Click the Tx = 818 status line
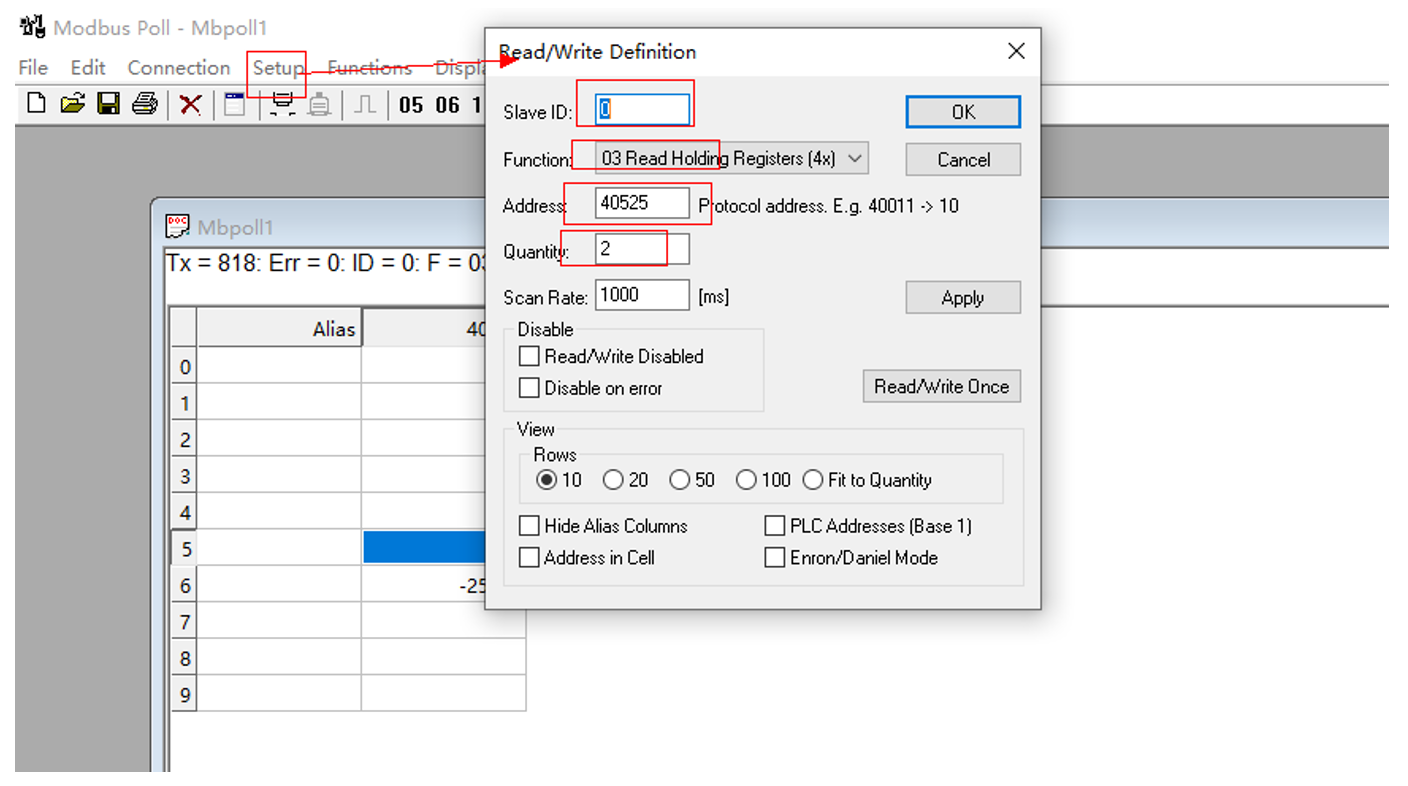Image resolution: width=1408 pixels, height=786 pixels. 325,266
